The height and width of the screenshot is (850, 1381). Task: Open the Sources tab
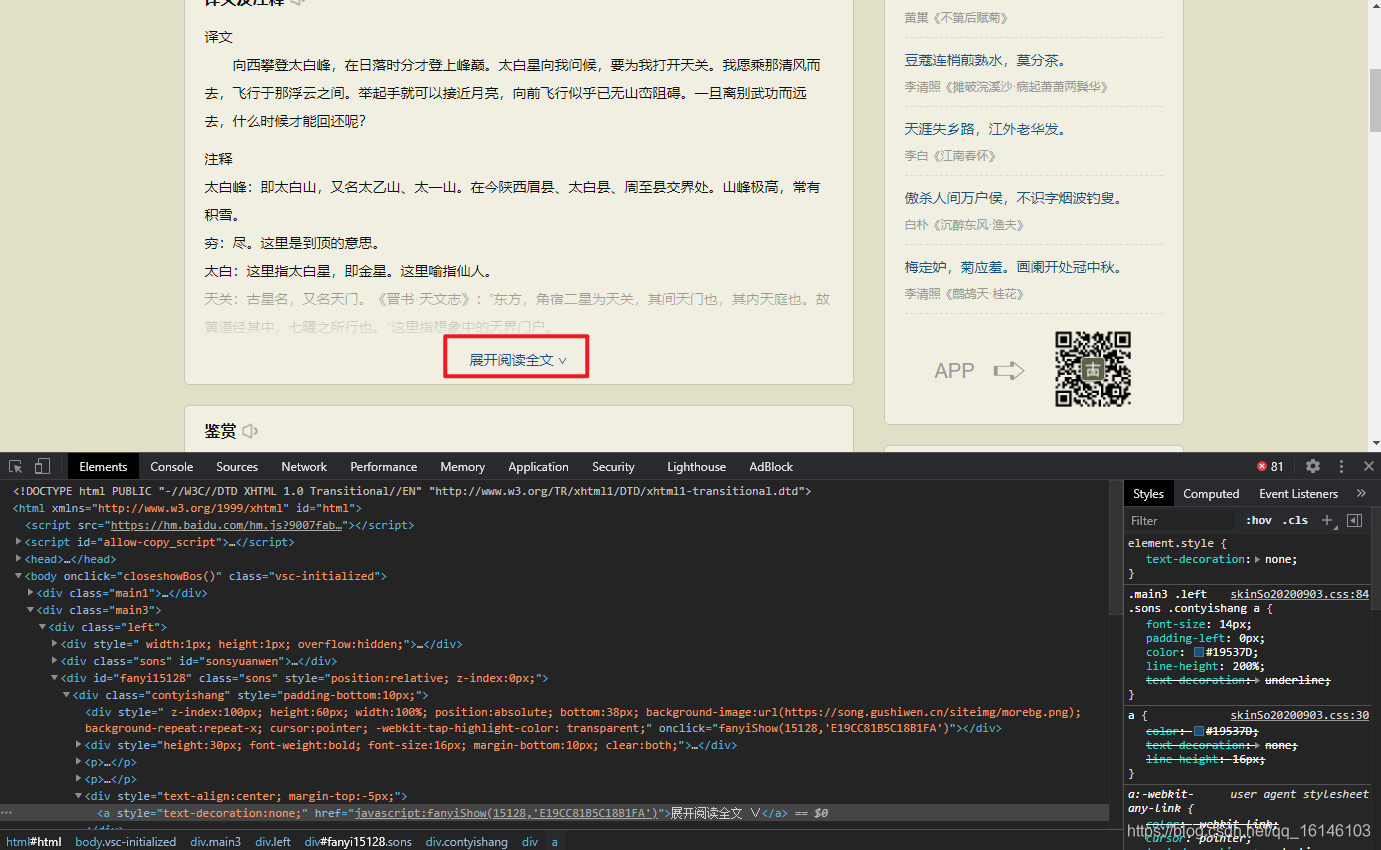pos(237,466)
